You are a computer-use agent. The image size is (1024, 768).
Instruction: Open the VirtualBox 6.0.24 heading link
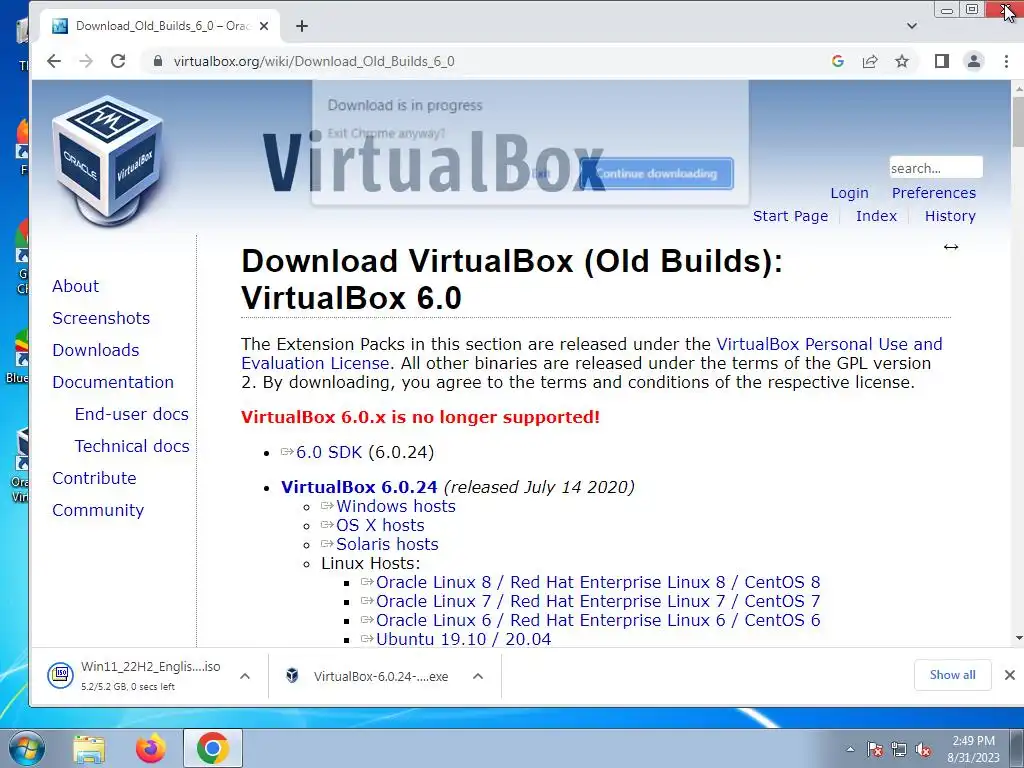point(359,487)
